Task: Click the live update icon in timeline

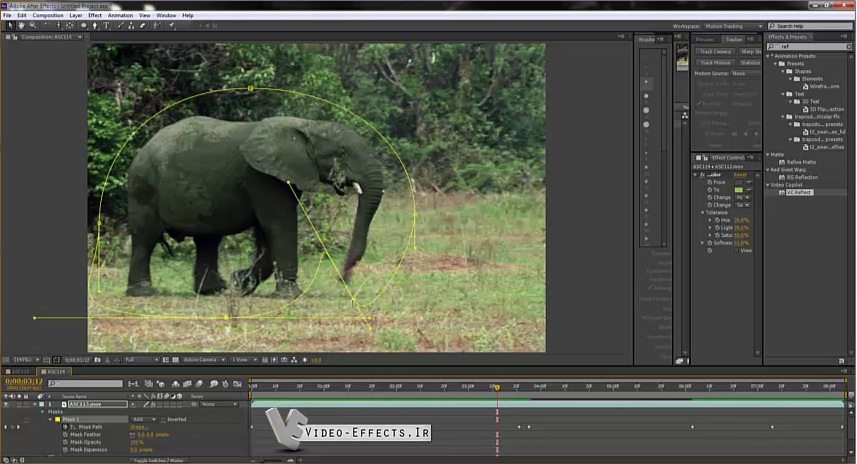Action: click(149, 384)
